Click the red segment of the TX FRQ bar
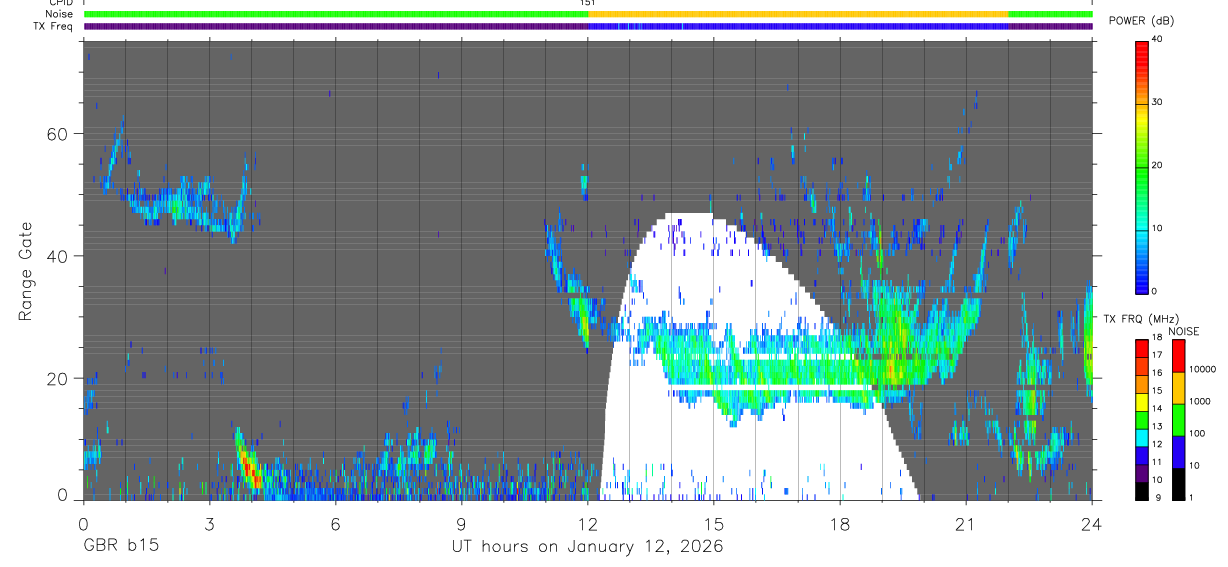The height and width of the screenshot is (567, 1228). pyautogui.click(x=1141, y=349)
